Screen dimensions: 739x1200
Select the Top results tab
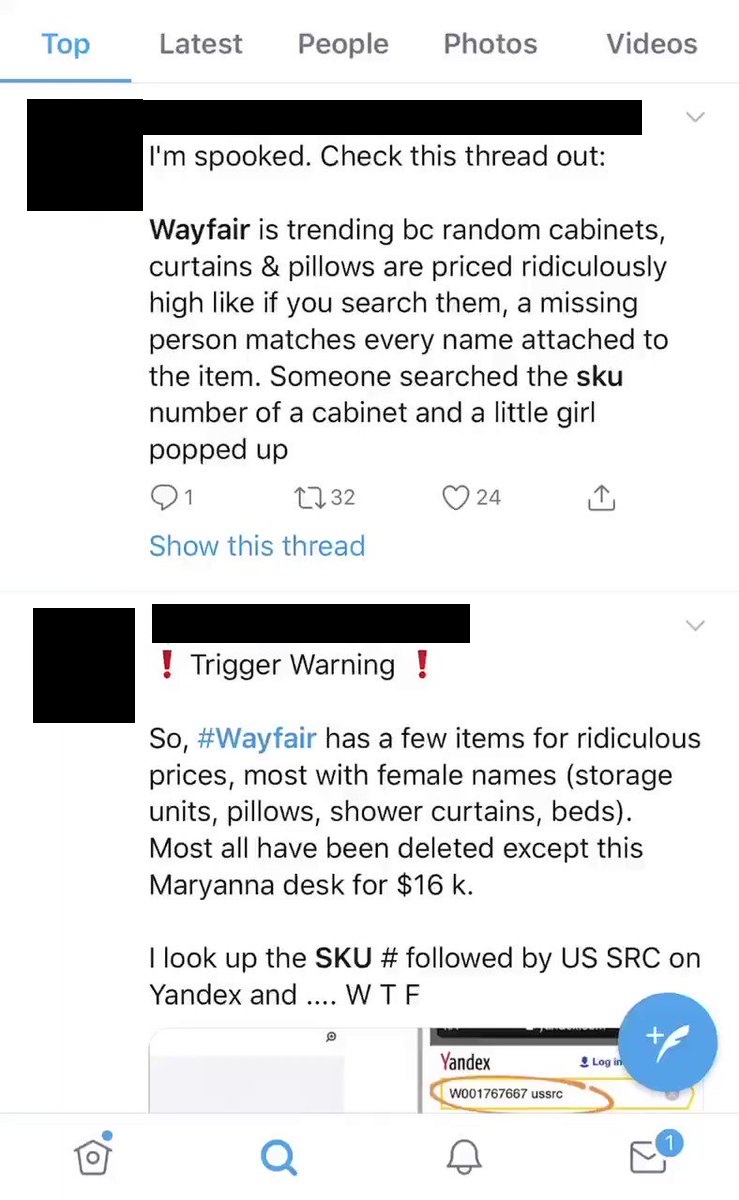[65, 44]
